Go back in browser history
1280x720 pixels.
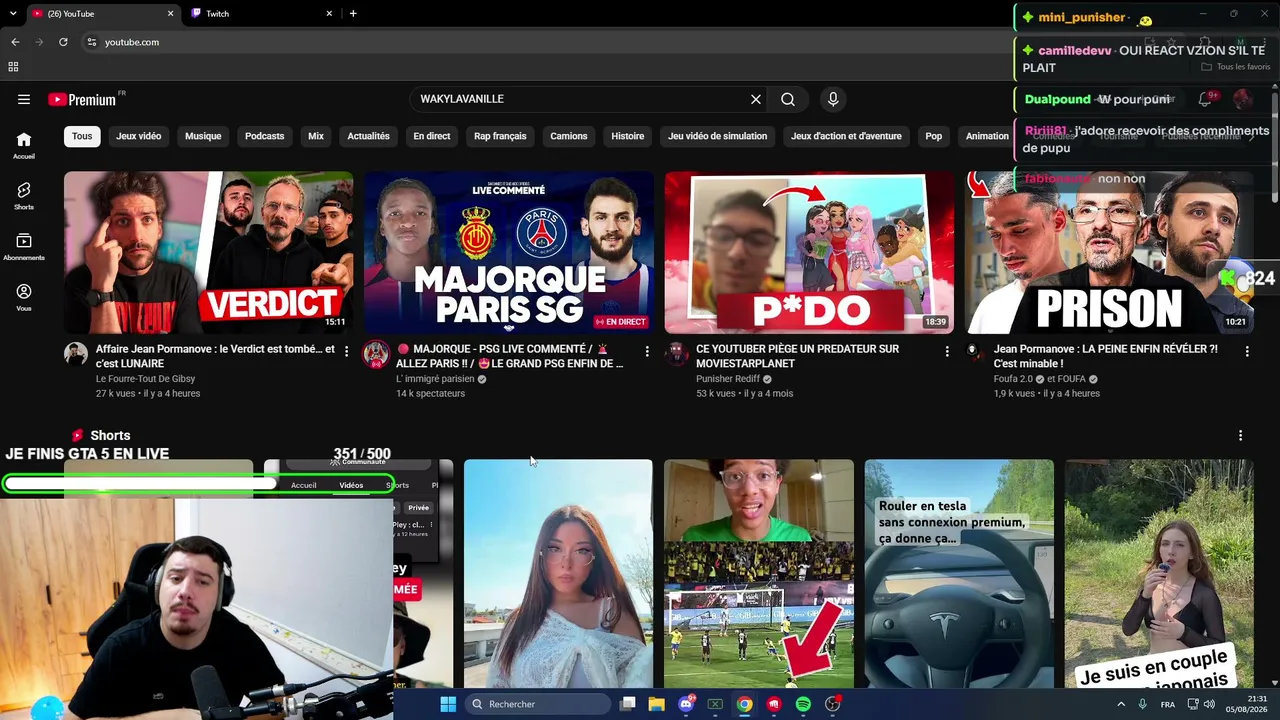(x=15, y=42)
